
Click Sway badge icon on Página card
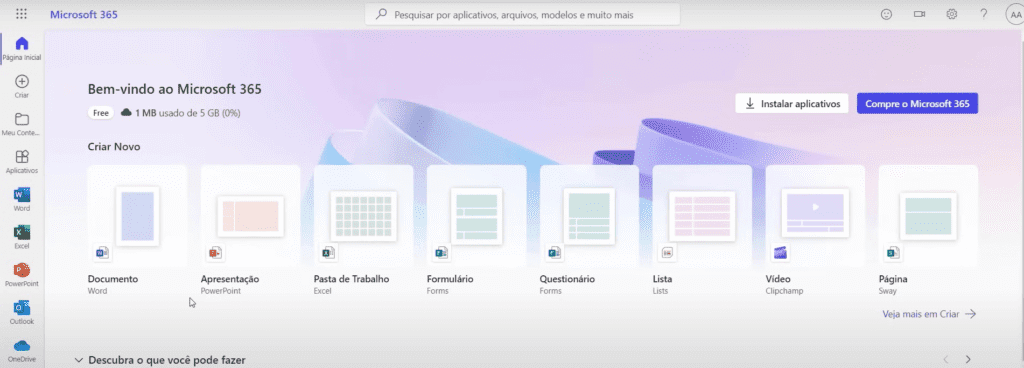pos(893,253)
